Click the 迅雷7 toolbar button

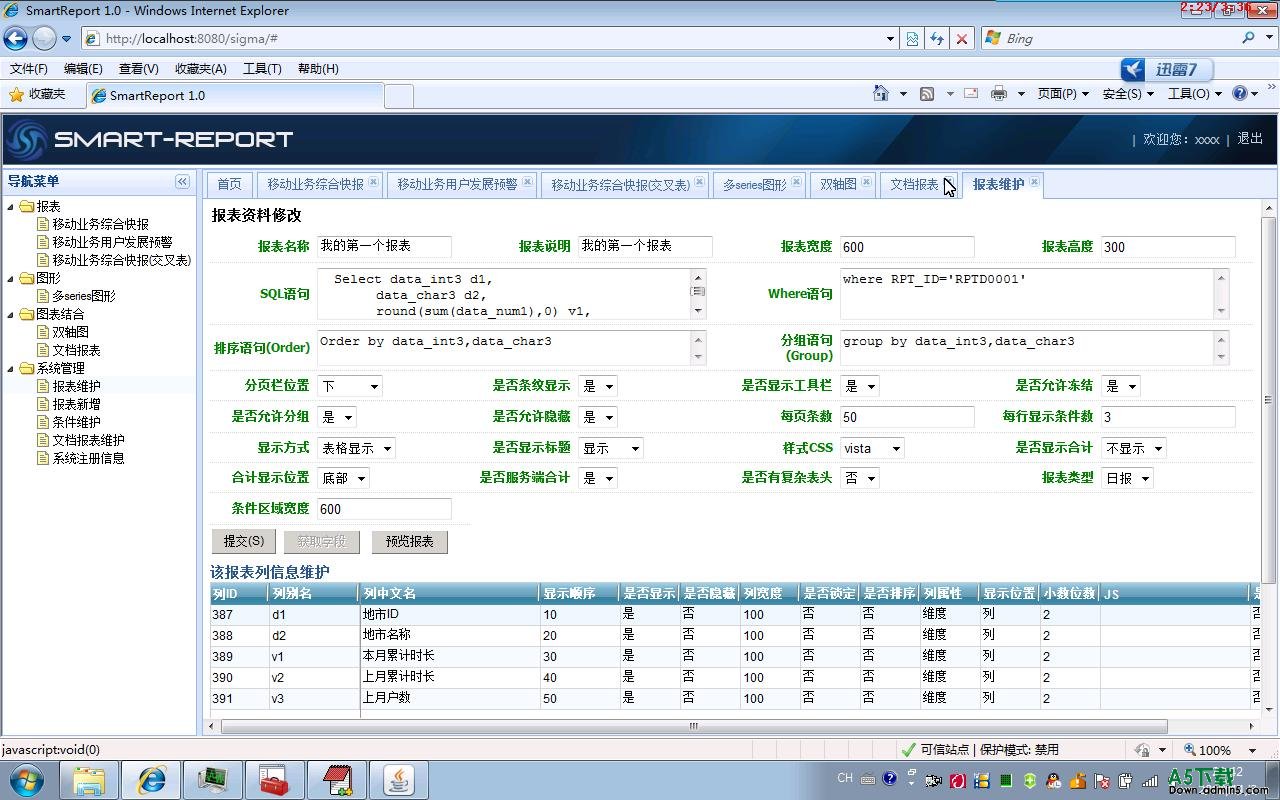pos(1166,69)
